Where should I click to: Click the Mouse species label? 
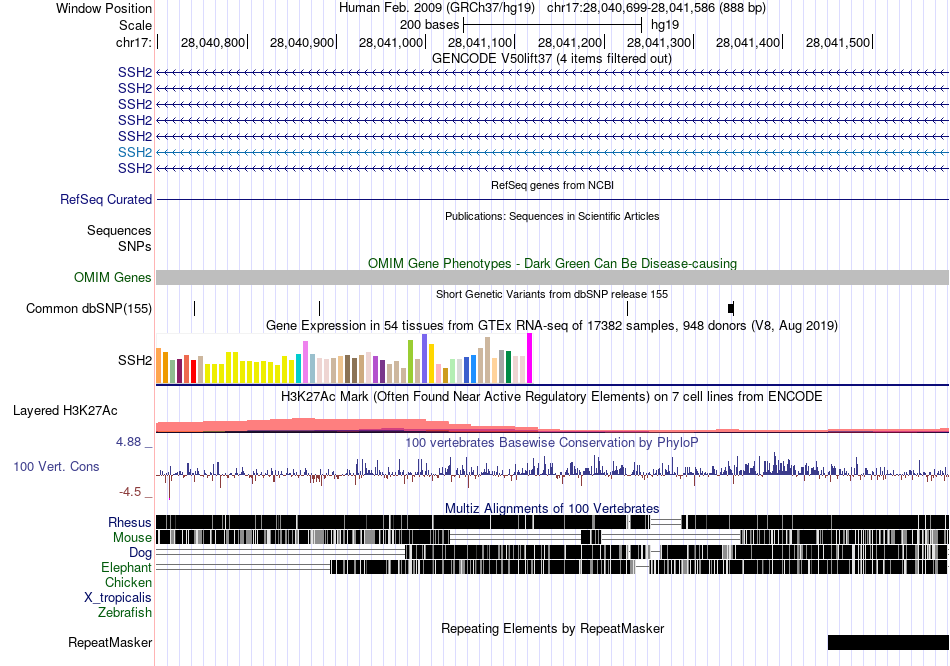pos(132,538)
